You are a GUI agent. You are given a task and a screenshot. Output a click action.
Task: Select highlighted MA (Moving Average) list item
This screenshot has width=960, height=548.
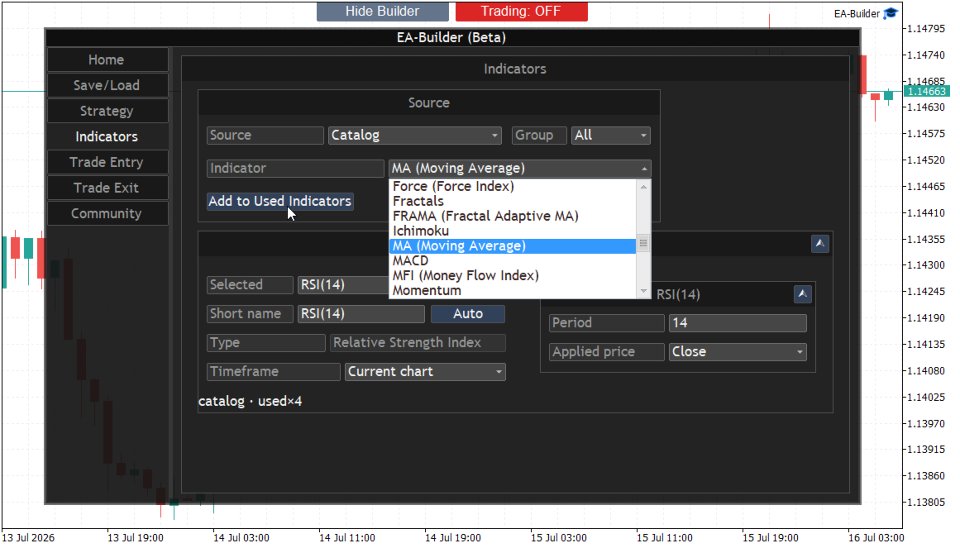pos(513,246)
